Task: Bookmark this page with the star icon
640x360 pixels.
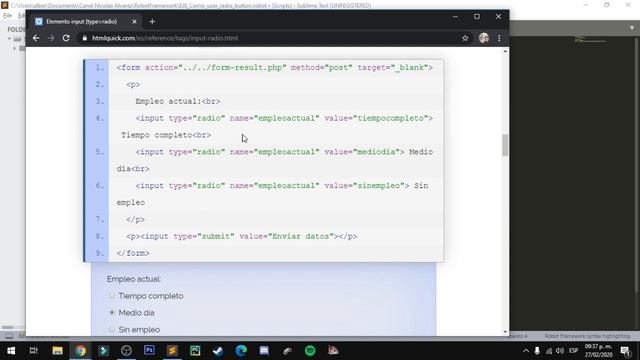Action: [465, 38]
